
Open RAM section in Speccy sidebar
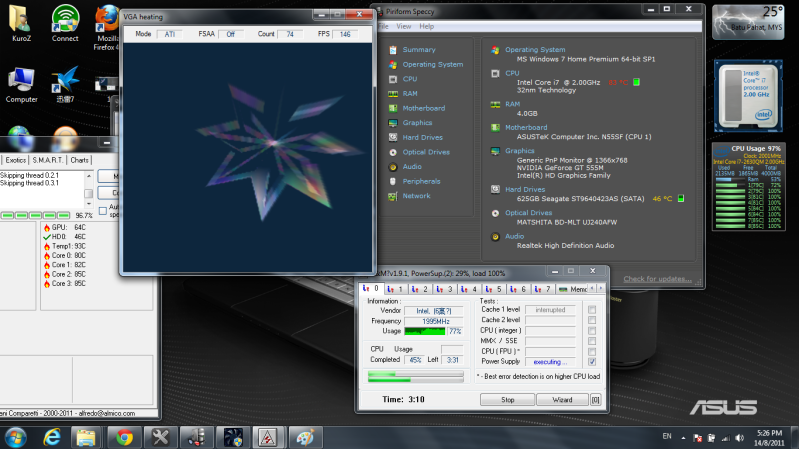click(x=408, y=93)
